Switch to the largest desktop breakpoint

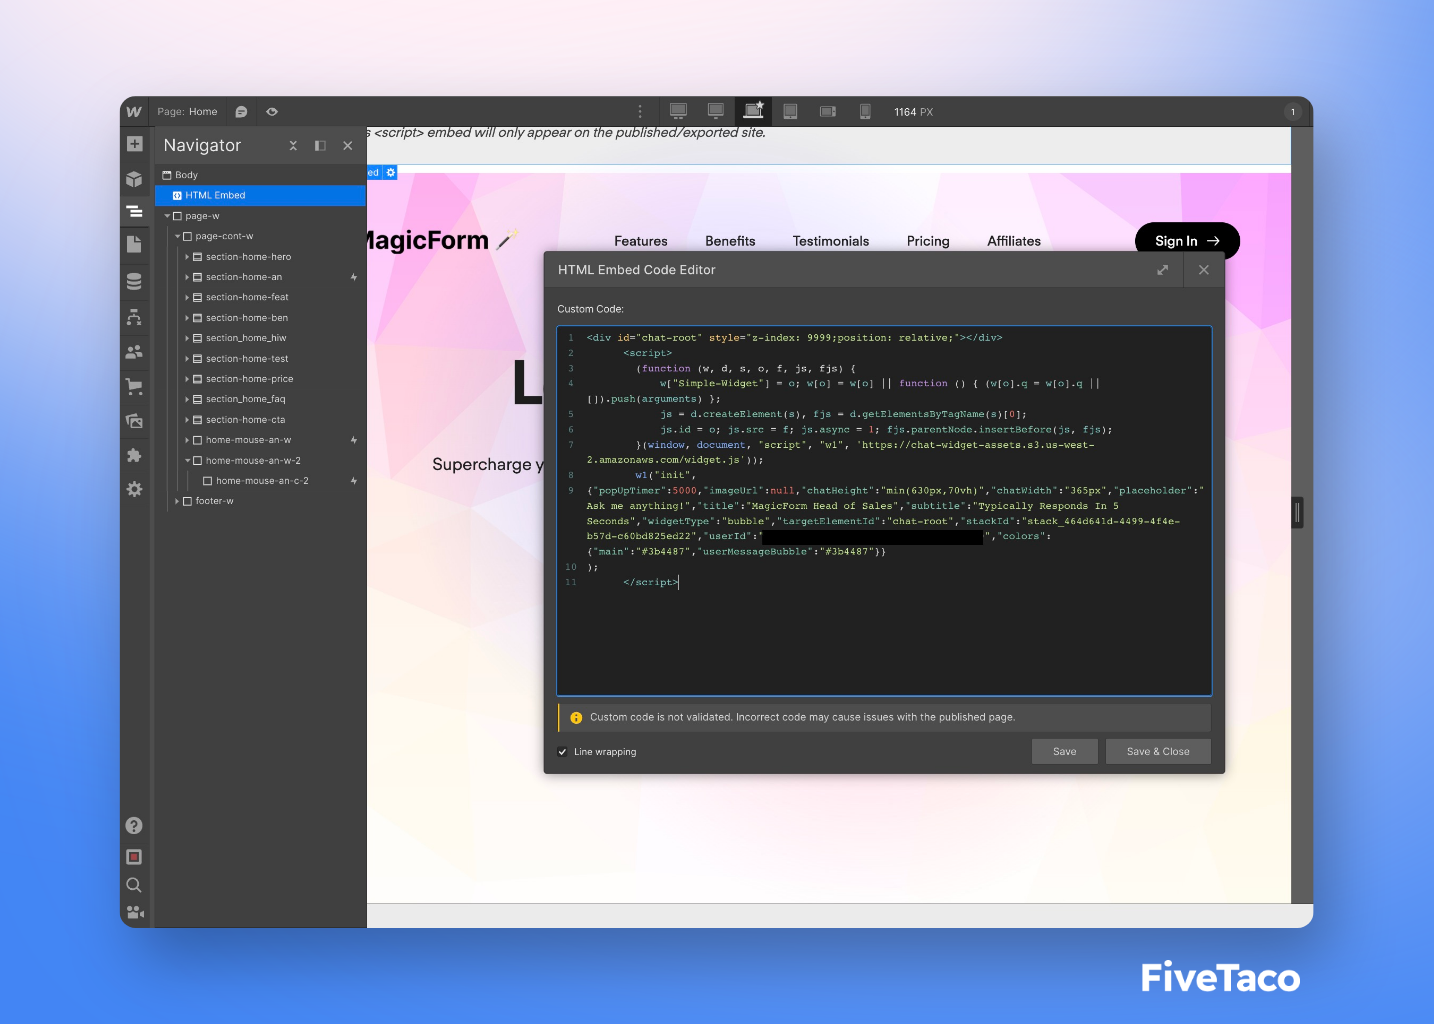pyautogui.click(x=678, y=111)
